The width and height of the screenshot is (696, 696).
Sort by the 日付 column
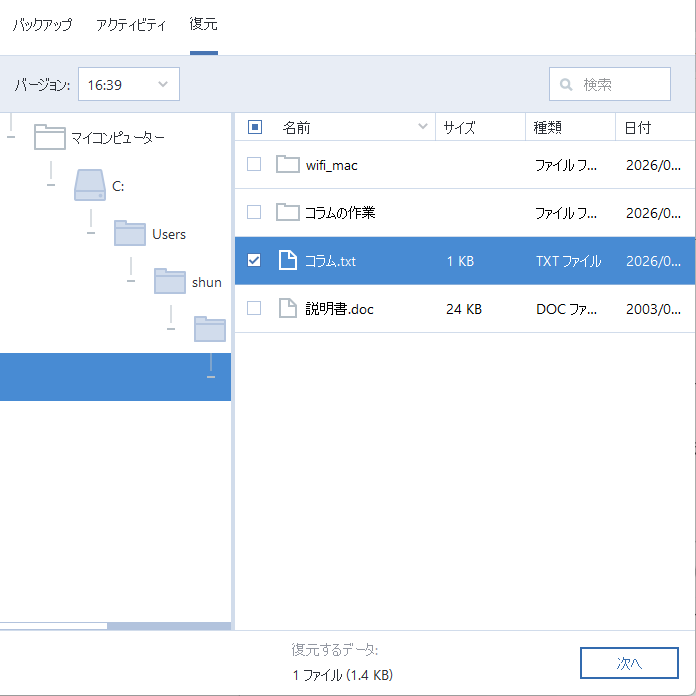(x=638, y=128)
